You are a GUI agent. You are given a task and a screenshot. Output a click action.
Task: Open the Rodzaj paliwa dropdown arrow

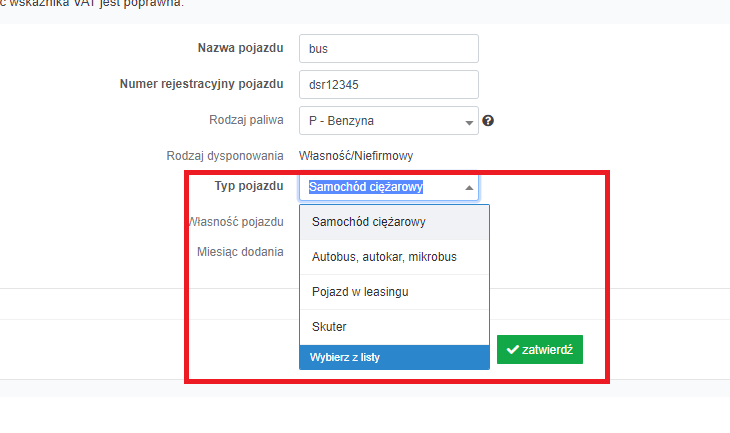click(x=469, y=123)
